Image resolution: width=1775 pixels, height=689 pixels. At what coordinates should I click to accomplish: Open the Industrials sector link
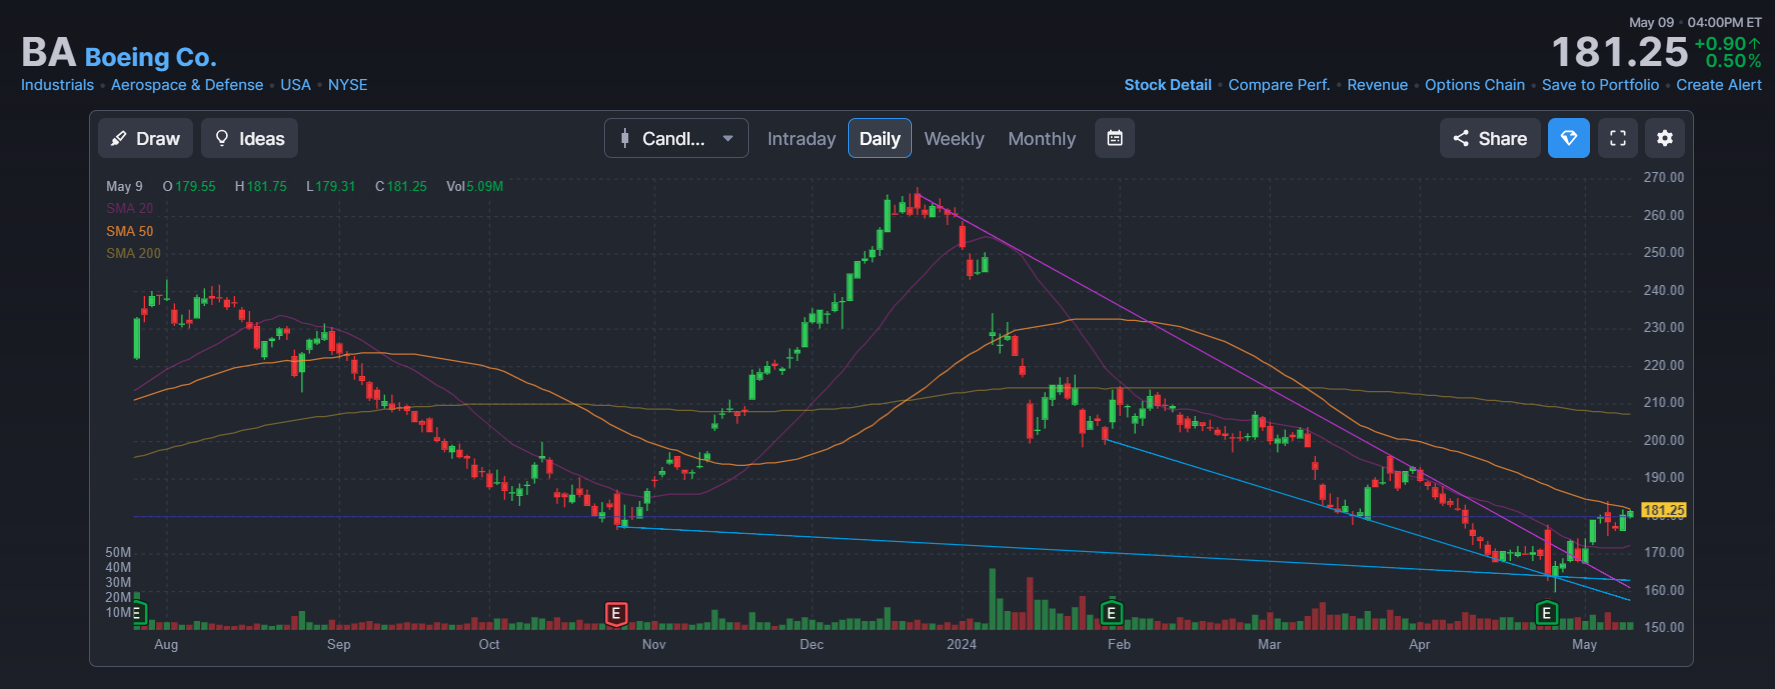click(57, 85)
